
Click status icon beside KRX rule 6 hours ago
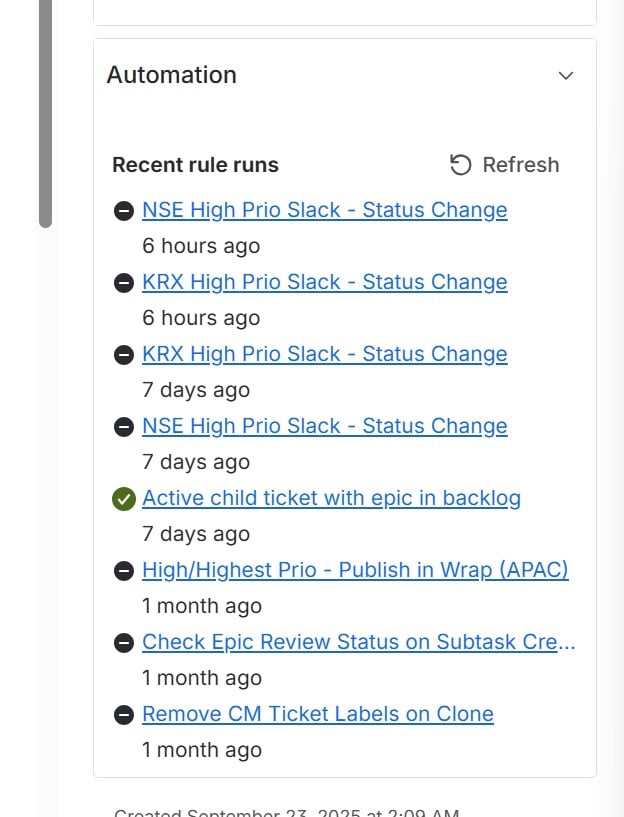tap(123, 283)
